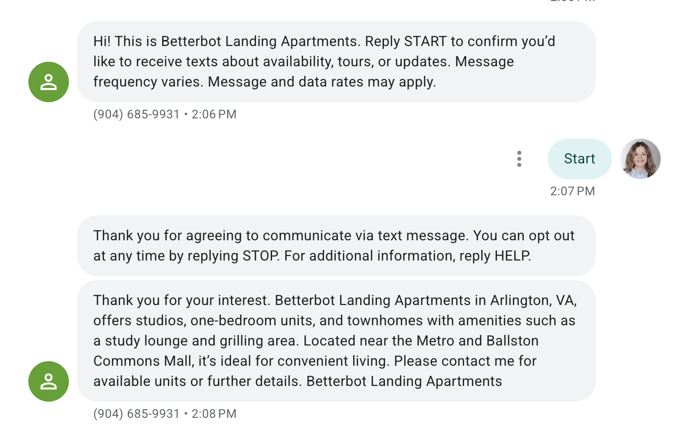Click the green contact avatar beside the first message
The image size is (688, 433).
click(x=48, y=82)
